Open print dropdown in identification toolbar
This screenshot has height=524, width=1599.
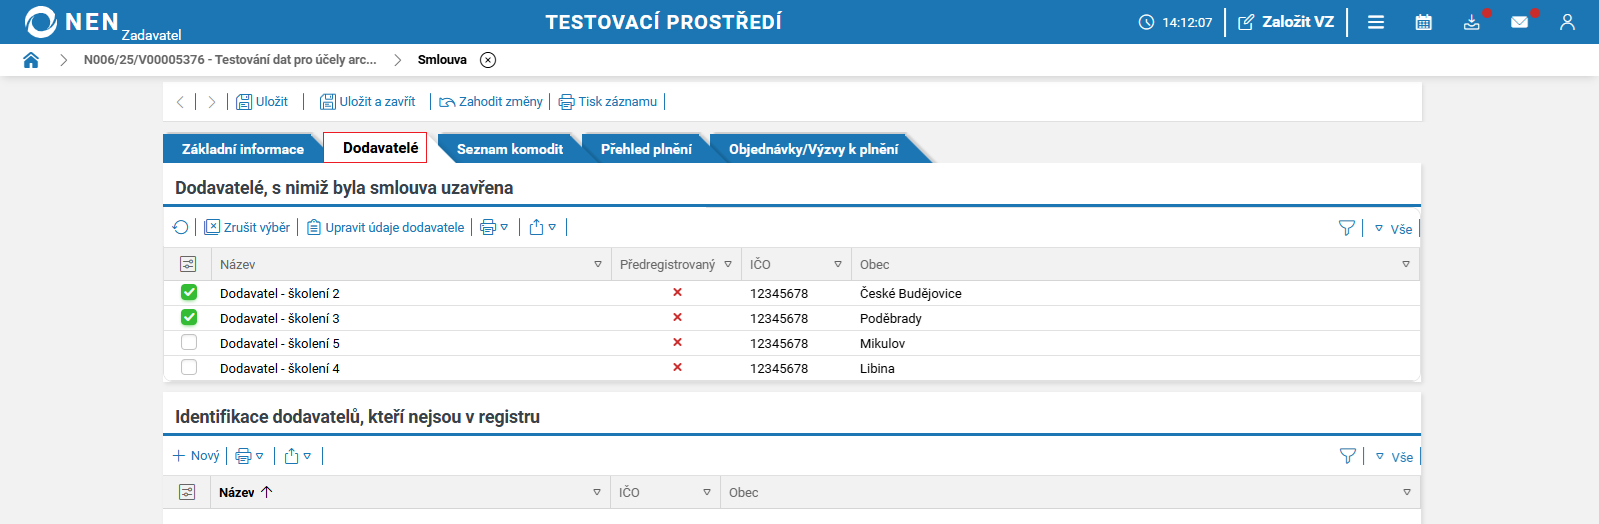coord(249,456)
